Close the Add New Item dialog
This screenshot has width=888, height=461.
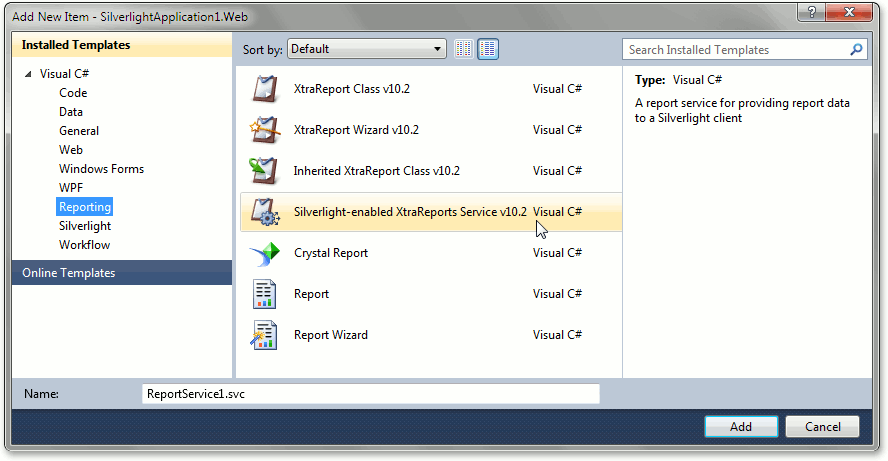849,12
